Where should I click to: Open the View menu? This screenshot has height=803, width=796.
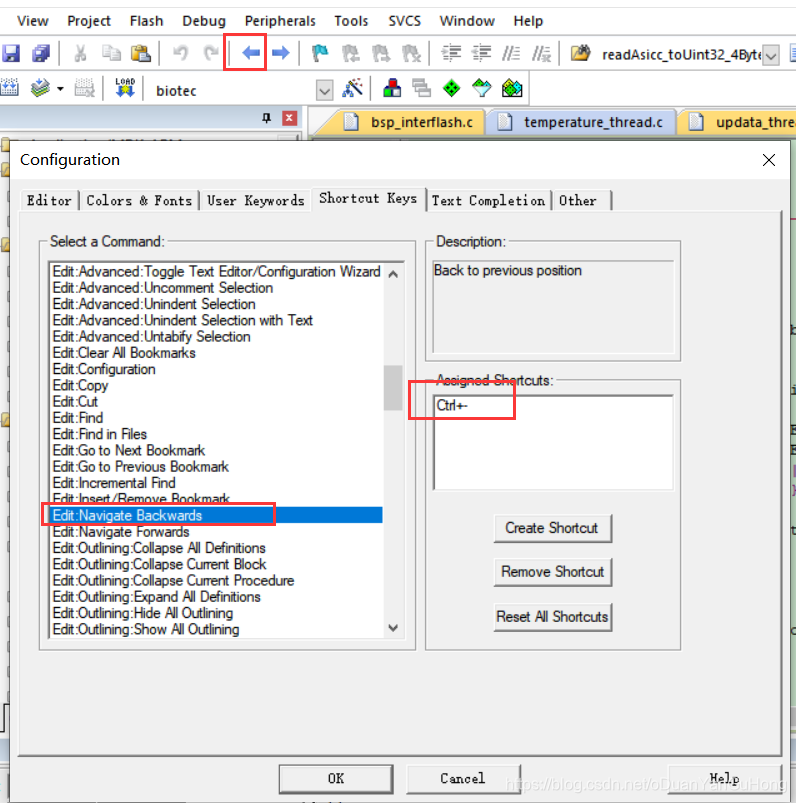coord(33,21)
